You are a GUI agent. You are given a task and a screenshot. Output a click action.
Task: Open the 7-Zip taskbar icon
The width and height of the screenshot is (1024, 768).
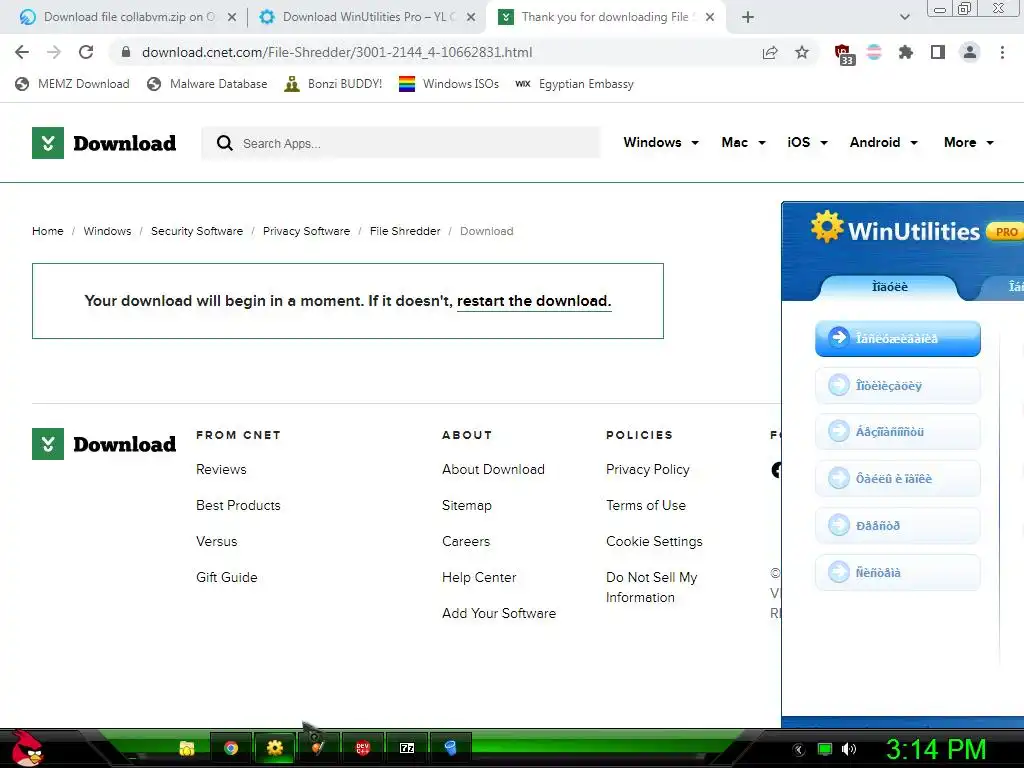pyautogui.click(x=407, y=748)
